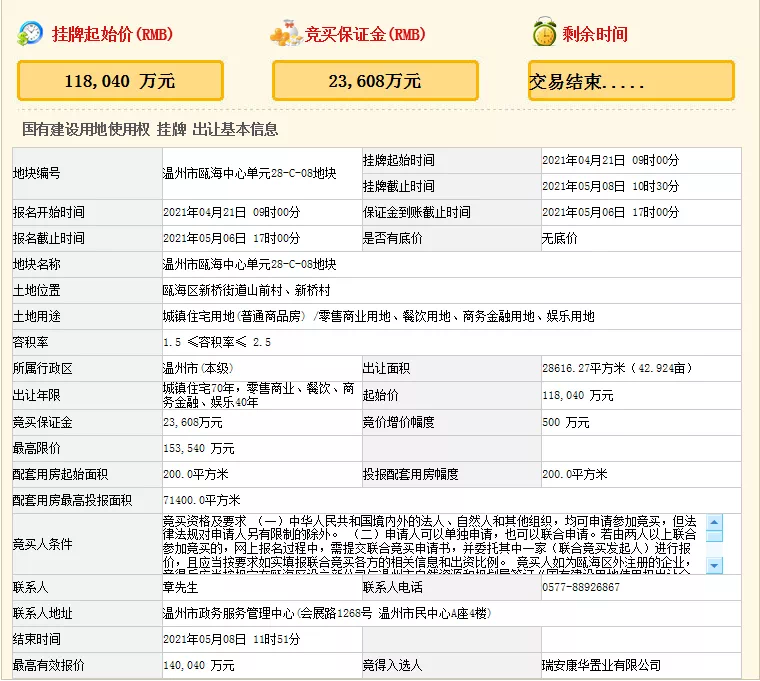
Task: Click the listing start price money icon
Action: (30, 33)
